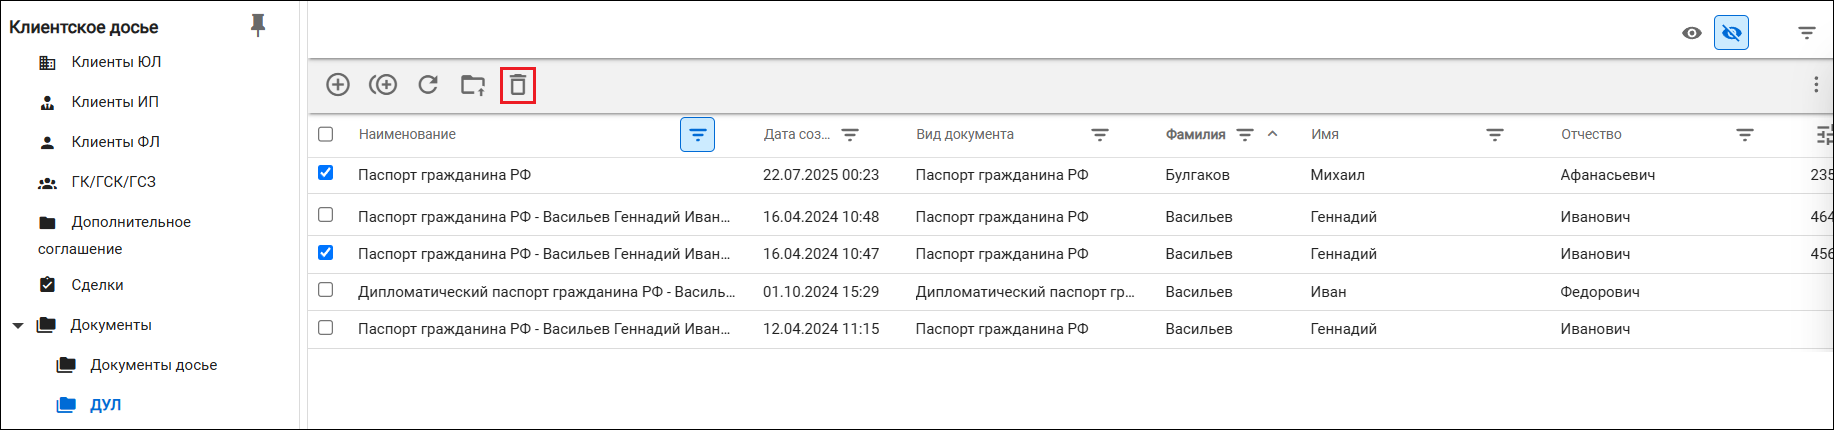Pin the Клиентское досье panel

pyautogui.click(x=258, y=25)
